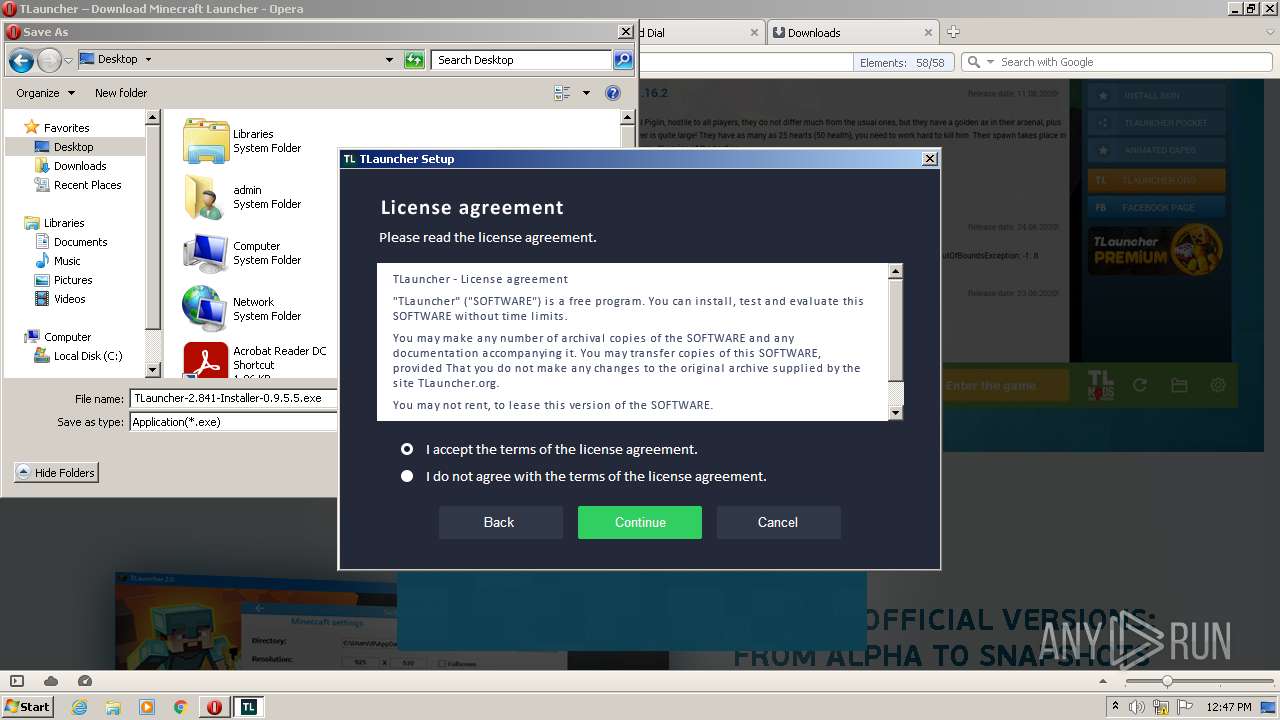
Task: Open the Windows Start menu
Action: click(28, 706)
